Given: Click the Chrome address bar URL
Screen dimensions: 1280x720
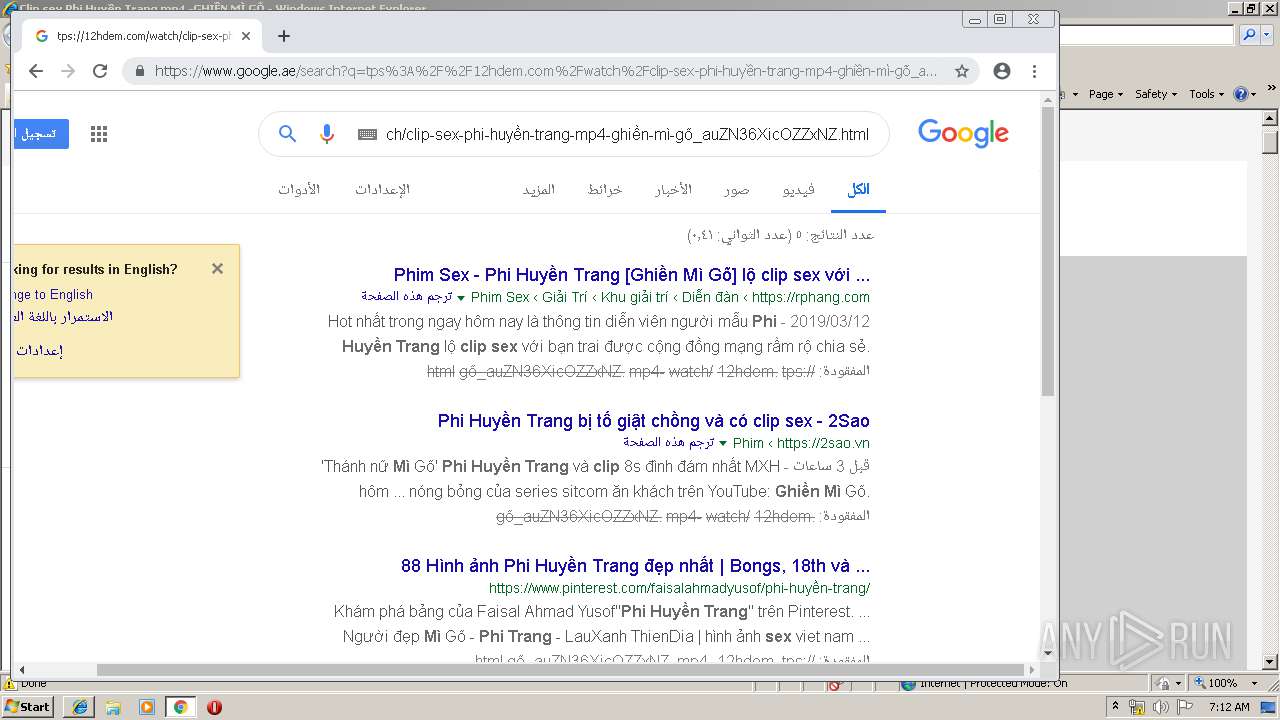Looking at the screenshot, I should point(546,71).
